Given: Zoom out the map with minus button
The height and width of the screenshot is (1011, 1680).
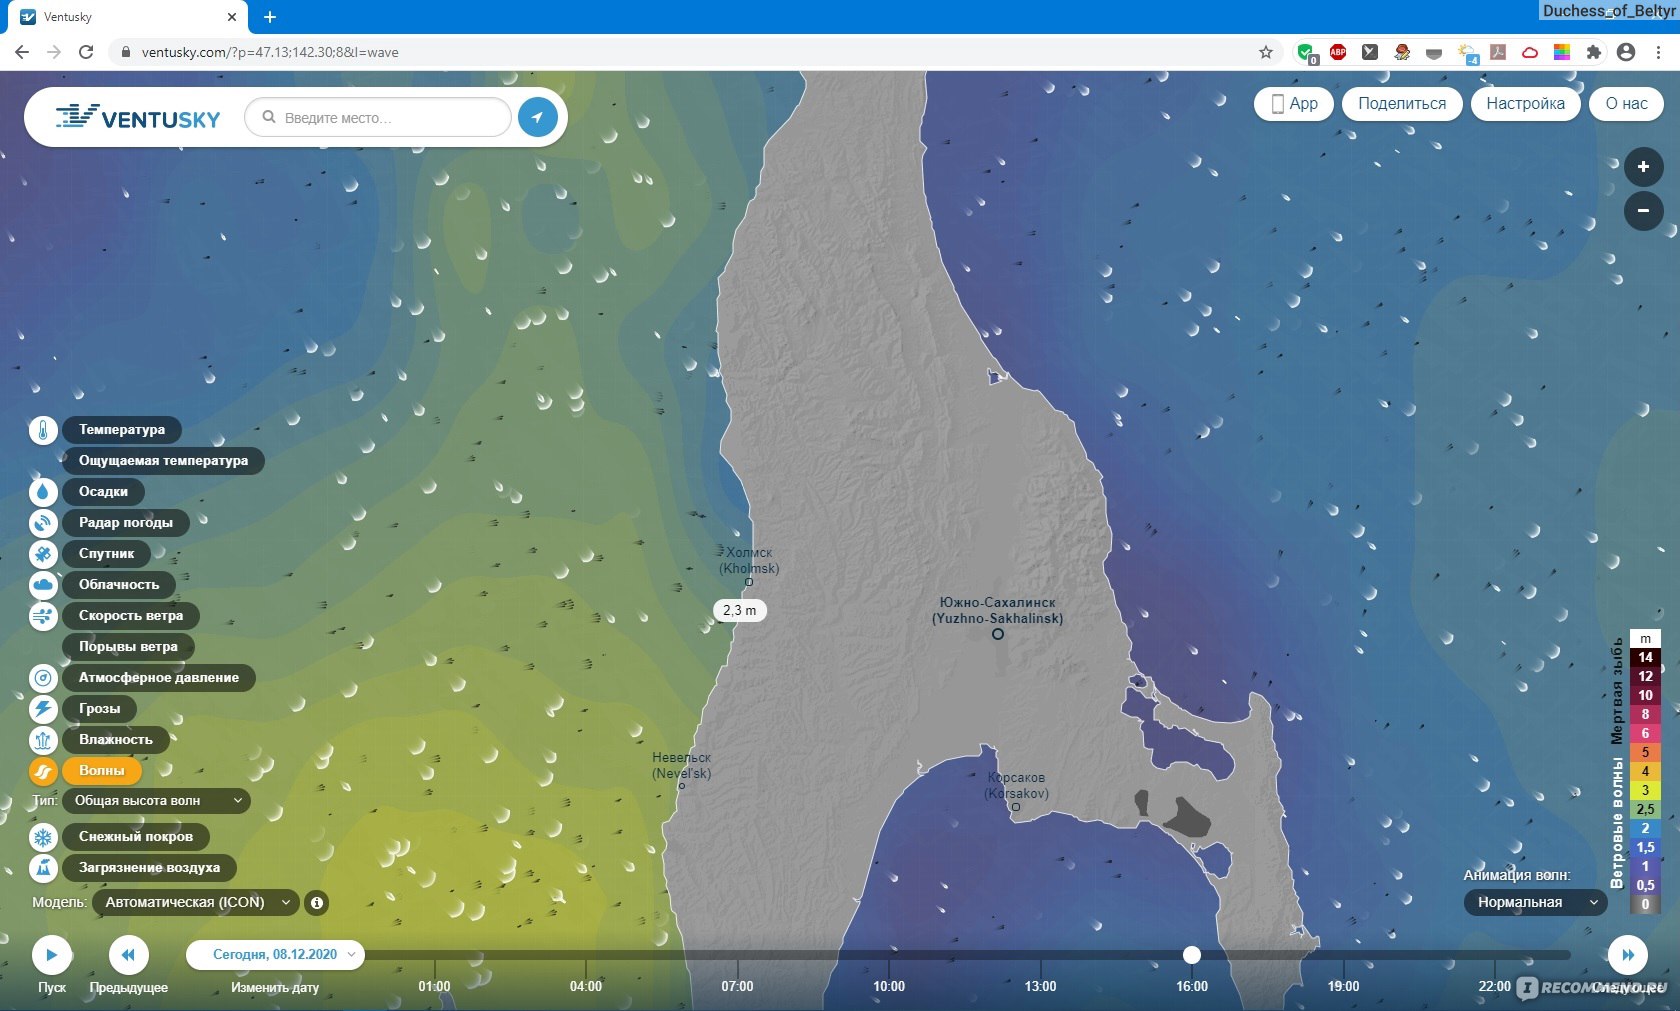Looking at the screenshot, I should 1643,211.
